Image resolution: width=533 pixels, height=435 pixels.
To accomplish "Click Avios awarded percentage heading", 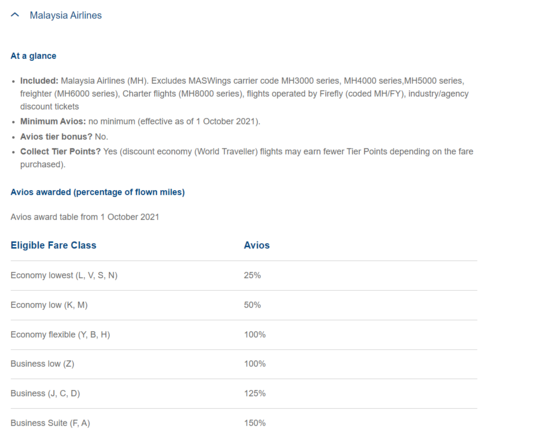I will click(98, 192).
